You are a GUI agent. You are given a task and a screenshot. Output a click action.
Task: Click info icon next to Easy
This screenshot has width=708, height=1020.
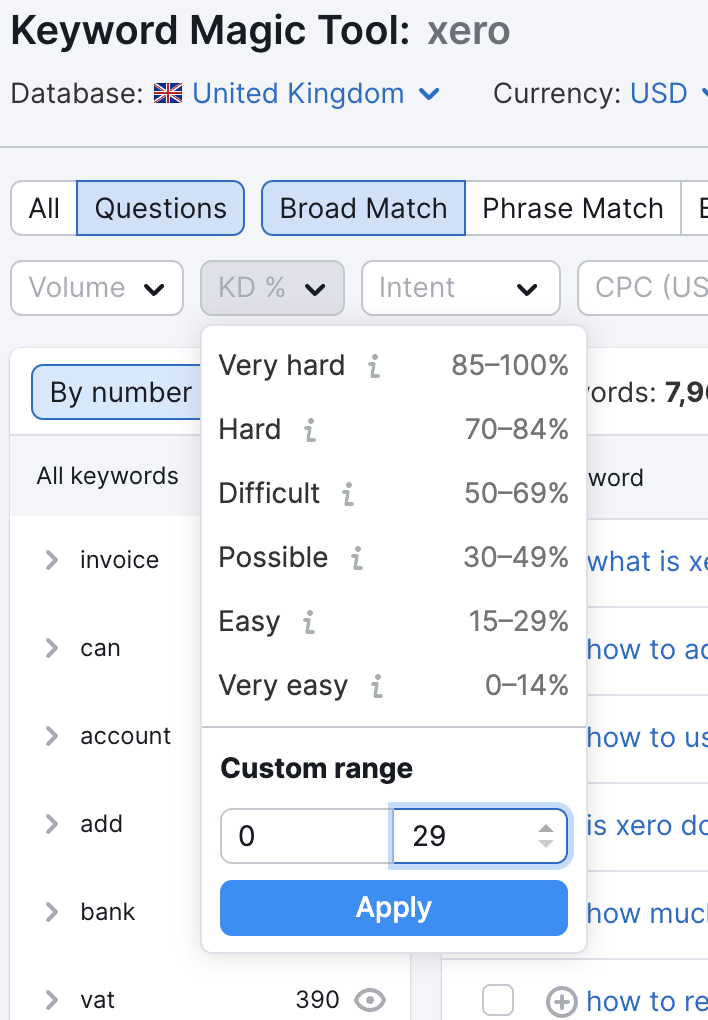[309, 623]
